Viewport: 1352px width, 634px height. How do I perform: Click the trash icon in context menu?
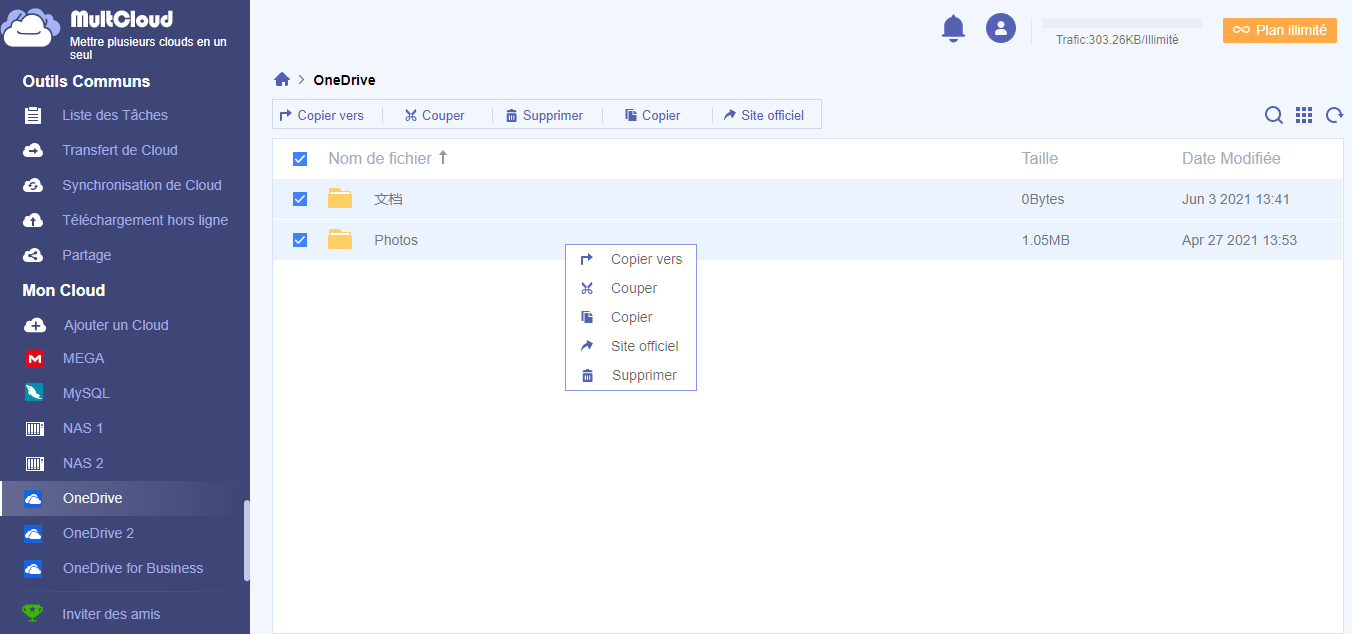click(588, 375)
